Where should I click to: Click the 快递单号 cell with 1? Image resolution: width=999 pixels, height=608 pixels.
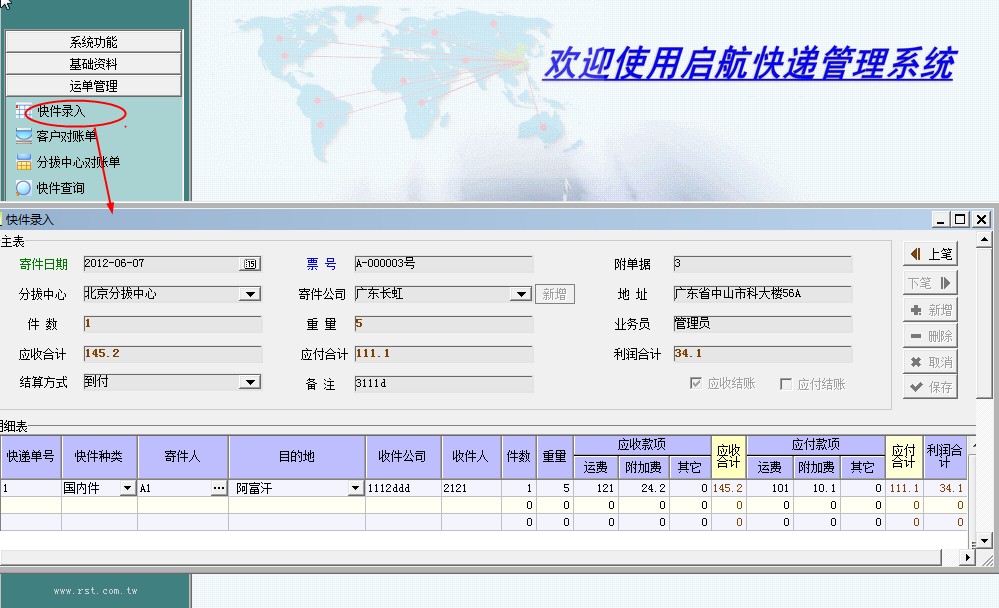point(31,488)
